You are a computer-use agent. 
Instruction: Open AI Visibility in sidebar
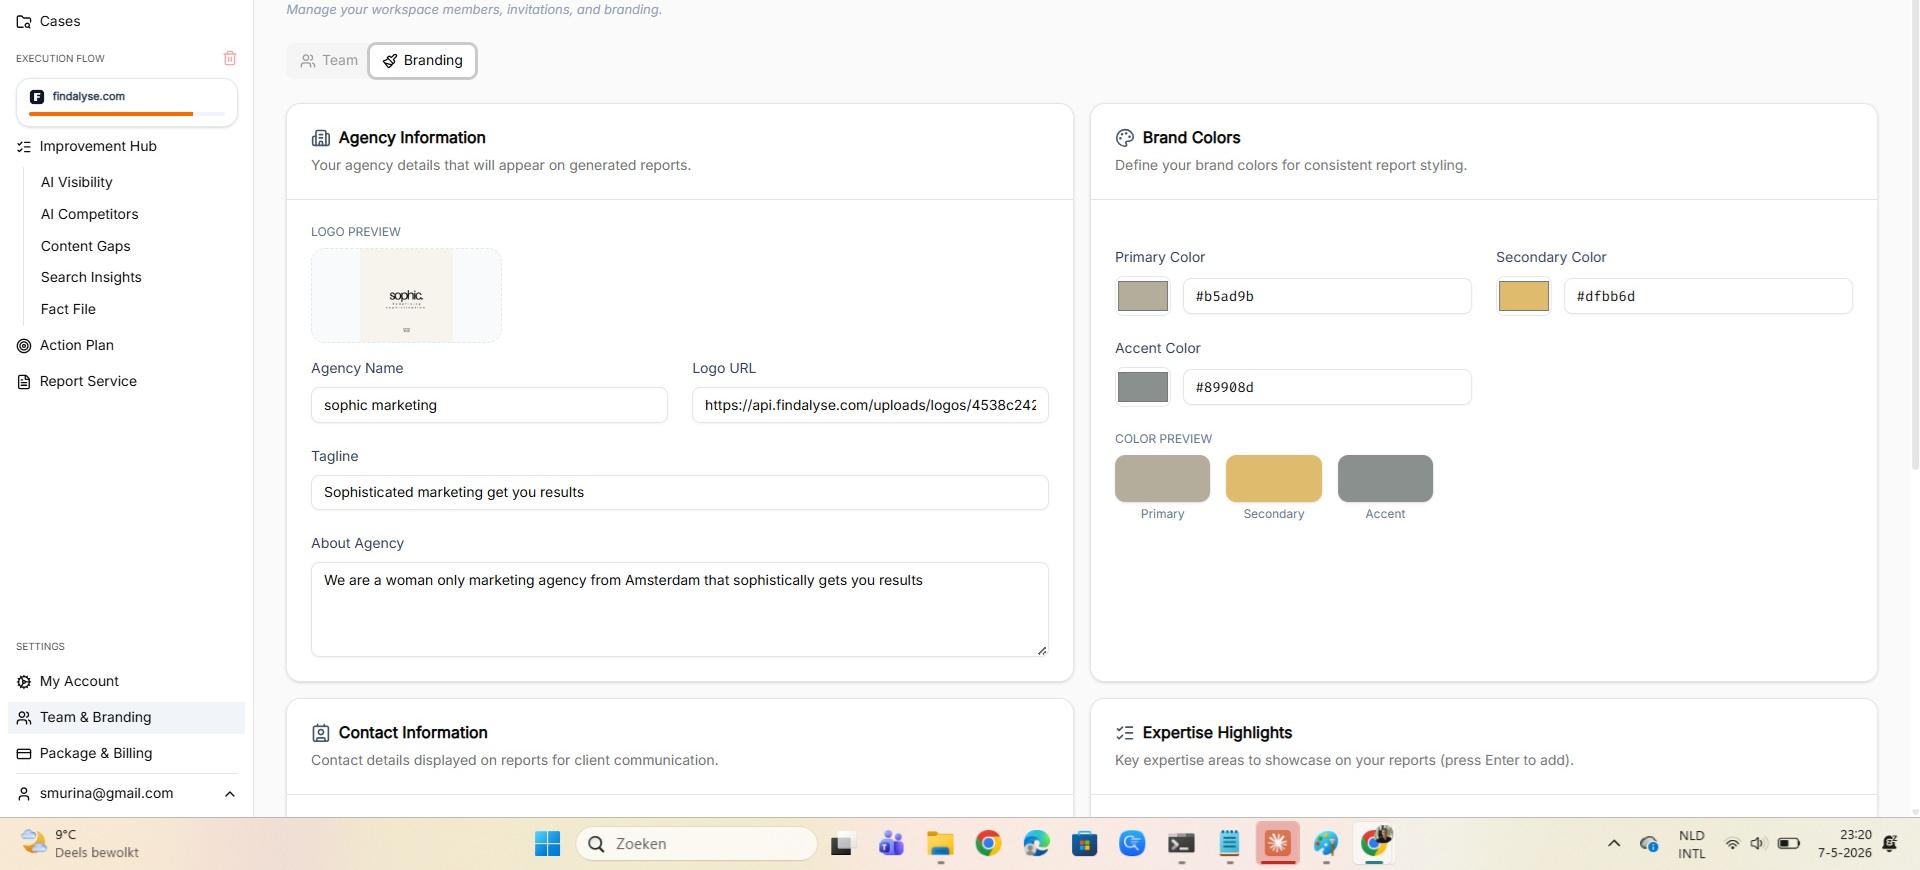point(77,182)
